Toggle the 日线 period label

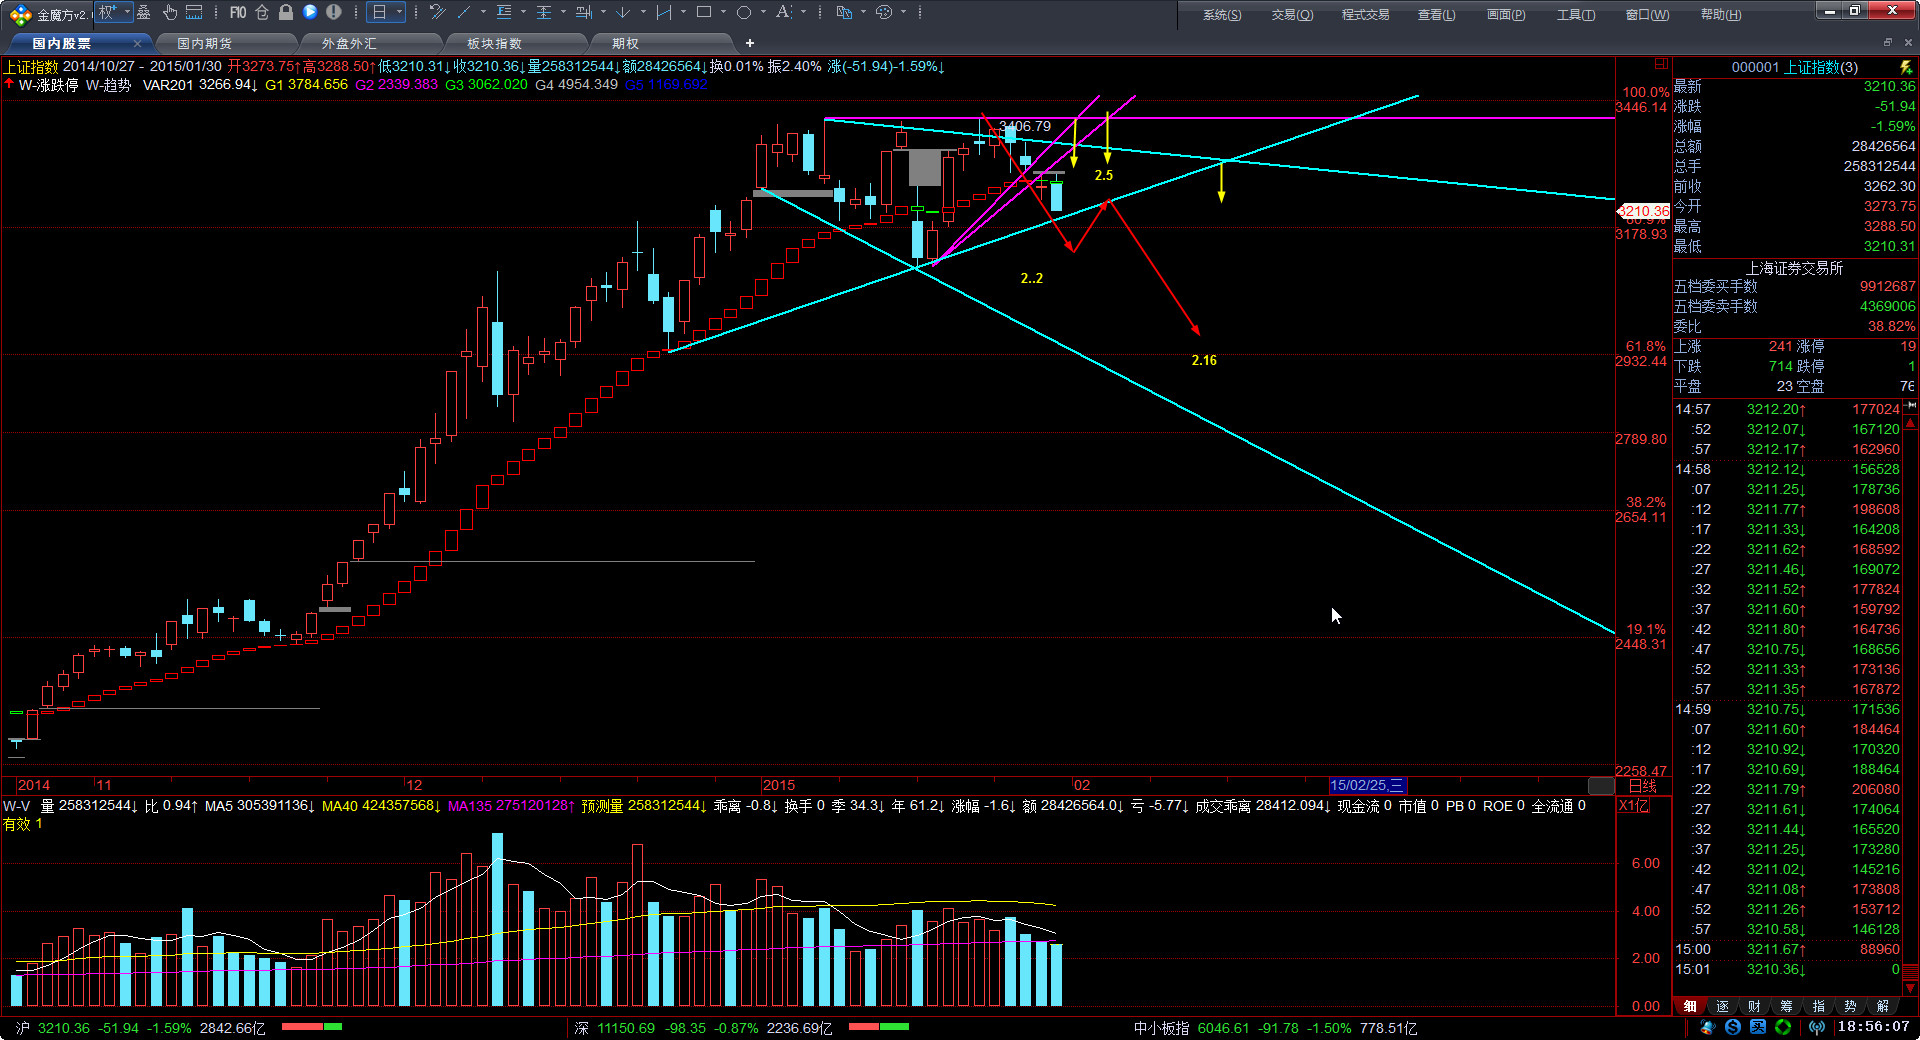[1642, 786]
